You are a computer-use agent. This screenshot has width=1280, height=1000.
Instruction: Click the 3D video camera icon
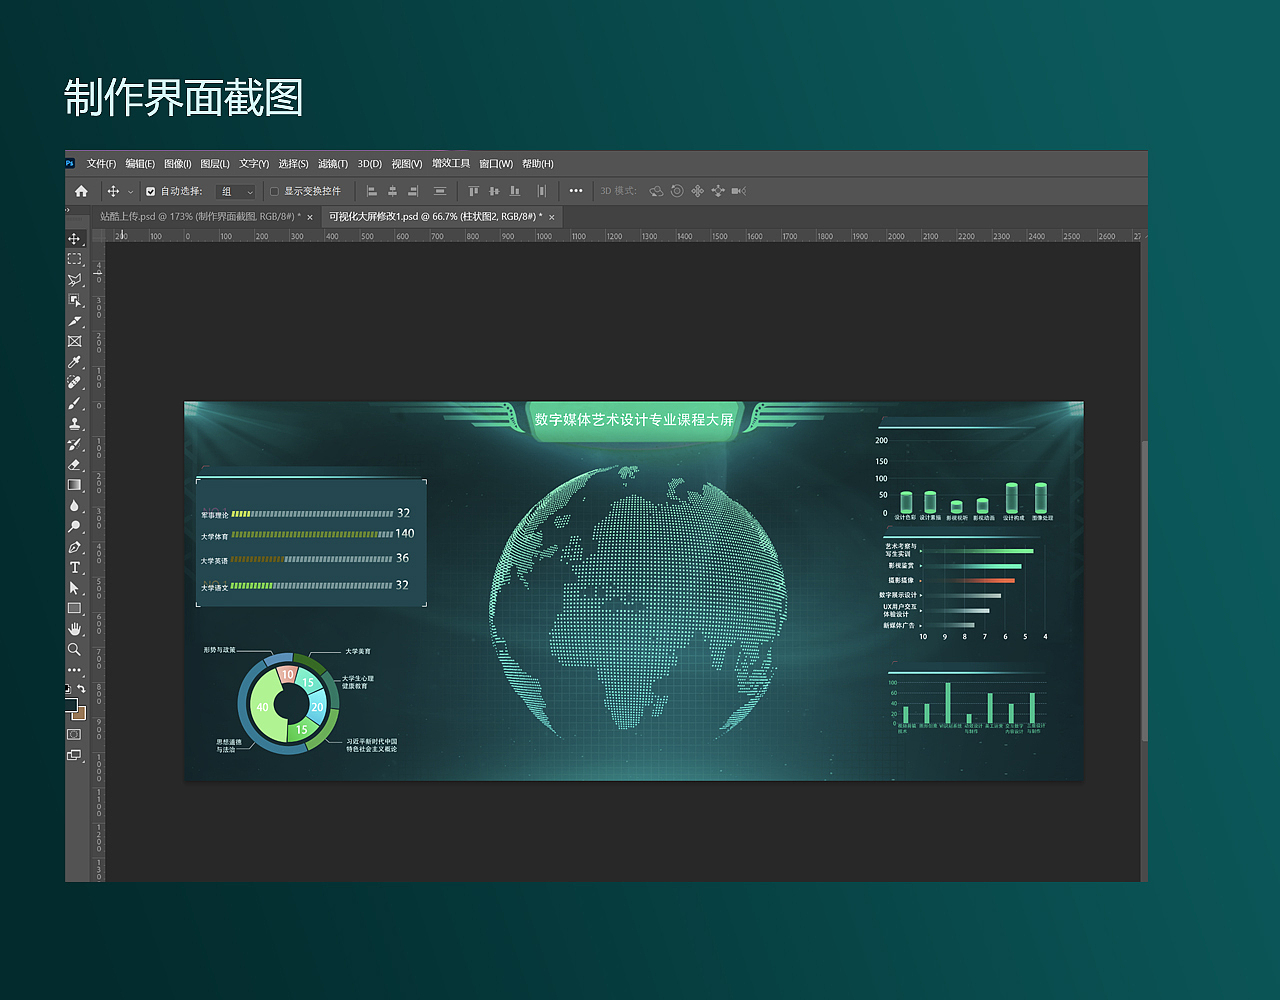[x=739, y=191]
